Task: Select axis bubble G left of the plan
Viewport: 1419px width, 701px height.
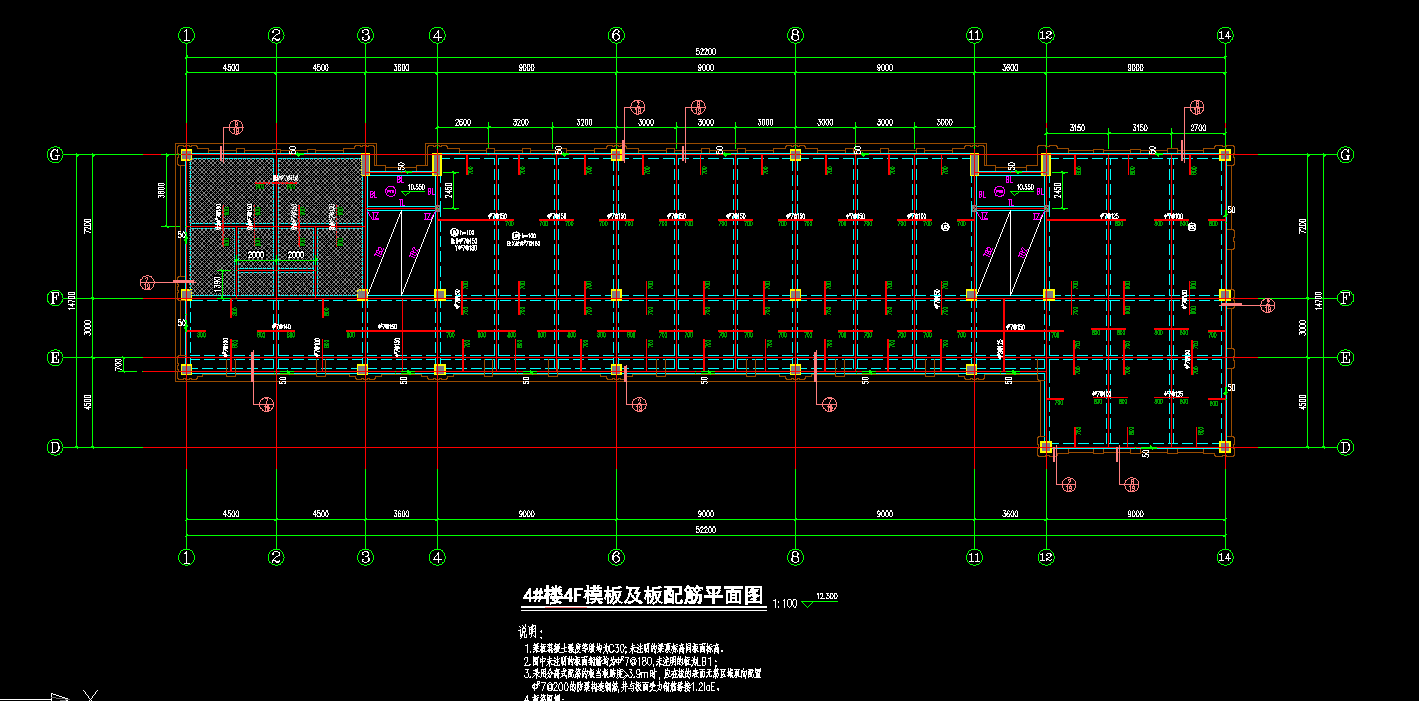Action: [56, 155]
